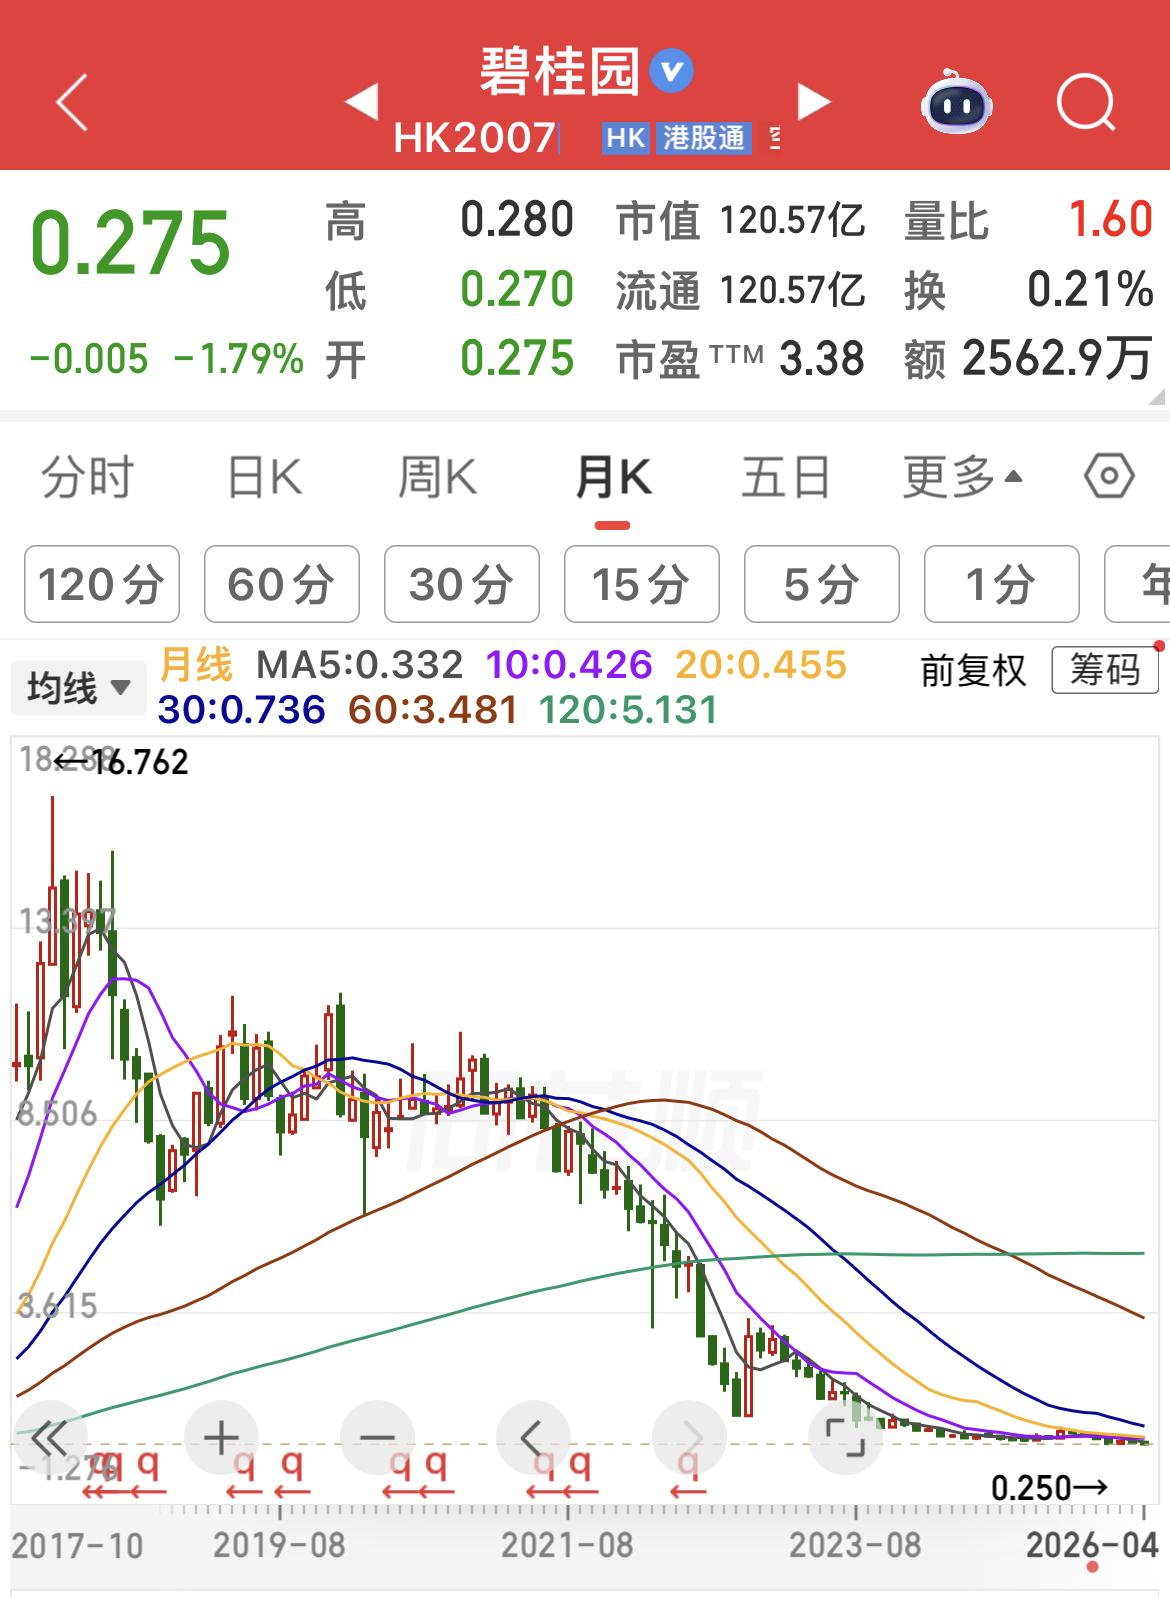Image resolution: width=1170 pixels, height=1597 pixels.
Task: Tap the MA 120:5.131 green legend
Action: tap(628, 710)
